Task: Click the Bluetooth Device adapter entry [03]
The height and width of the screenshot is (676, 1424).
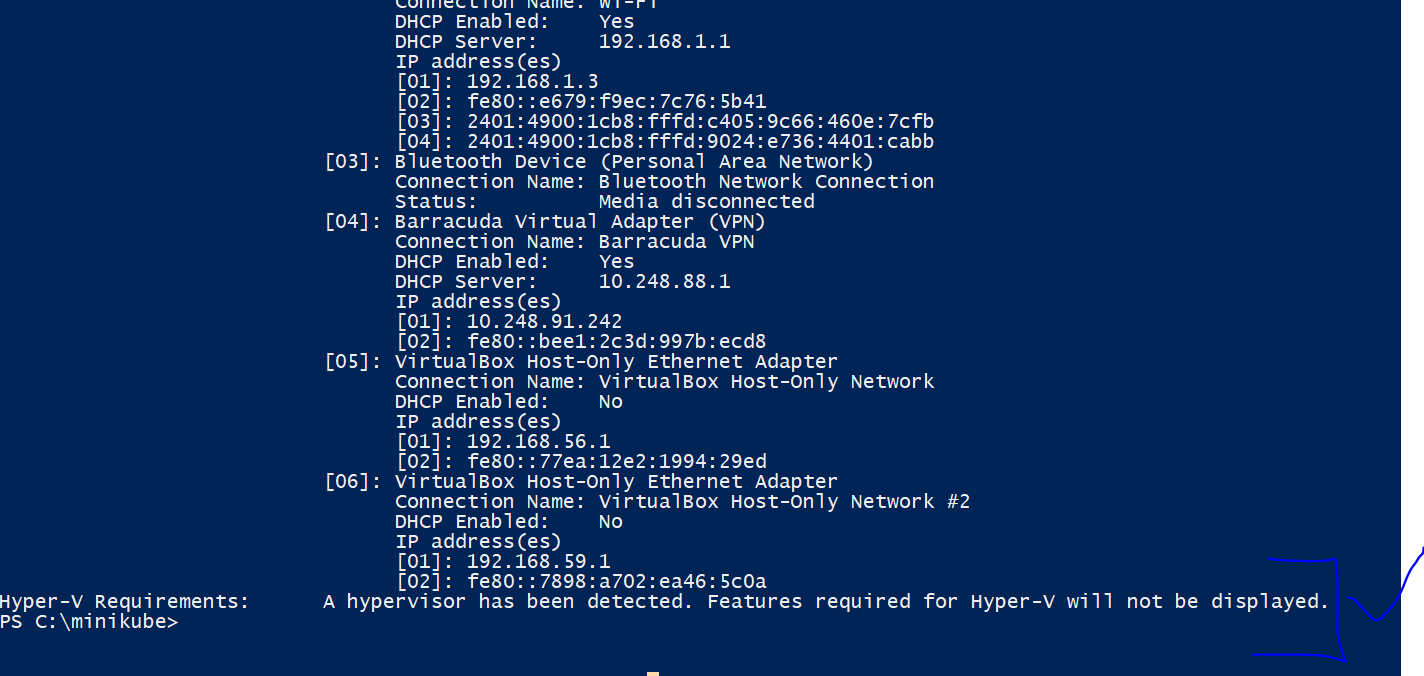Action: pyautogui.click(x=599, y=162)
